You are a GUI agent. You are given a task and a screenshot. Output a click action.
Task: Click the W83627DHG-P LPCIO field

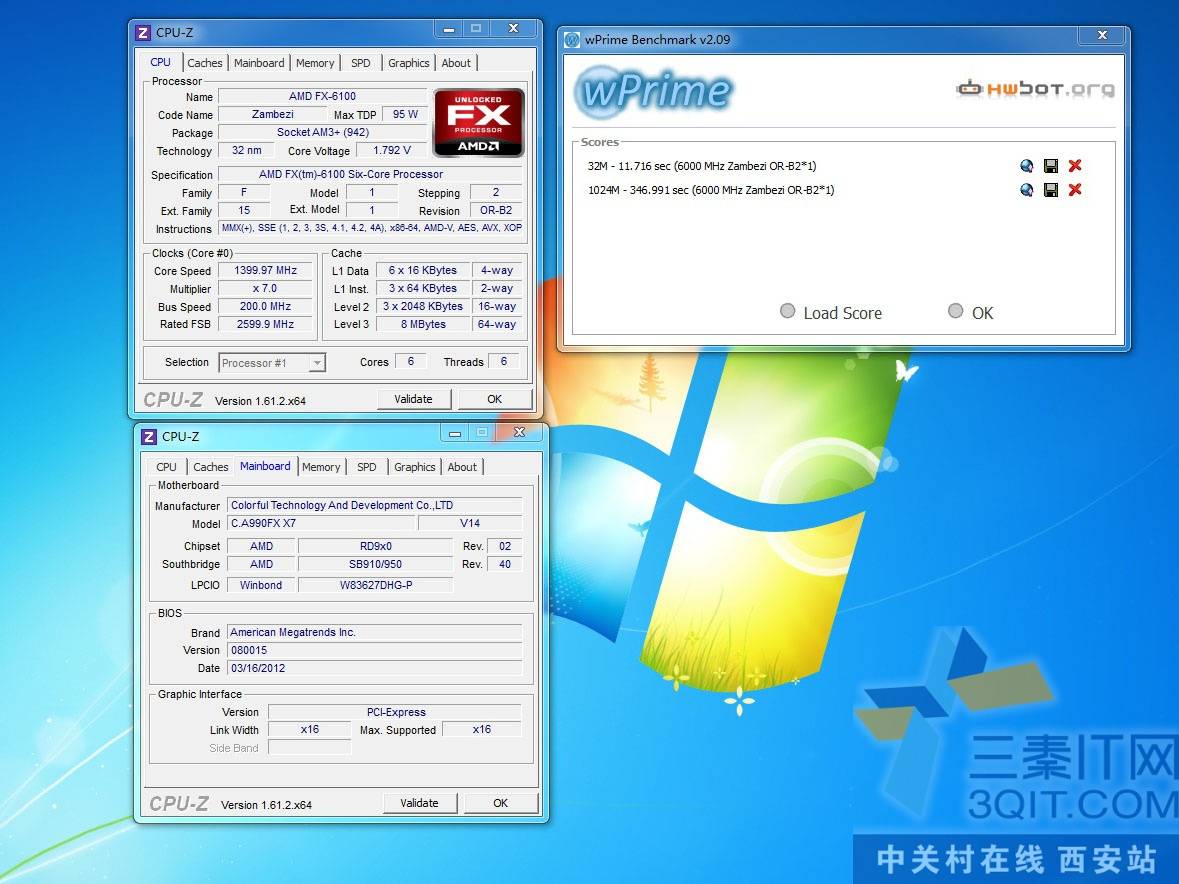tap(376, 585)
